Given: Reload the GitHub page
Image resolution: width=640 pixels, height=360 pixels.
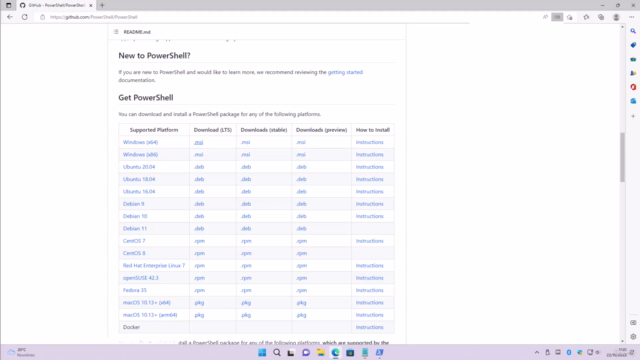Looking at the screenshot, I should pyautogui.click(x=25, y=17).
